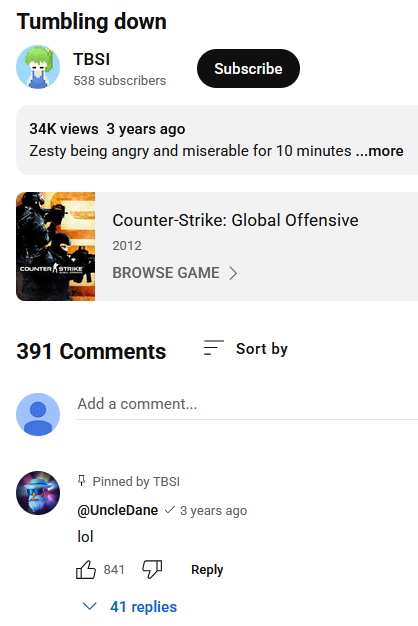Expand the 41 replies thread
Viewport: 418px width, 626px height.
tap(129, 607)
